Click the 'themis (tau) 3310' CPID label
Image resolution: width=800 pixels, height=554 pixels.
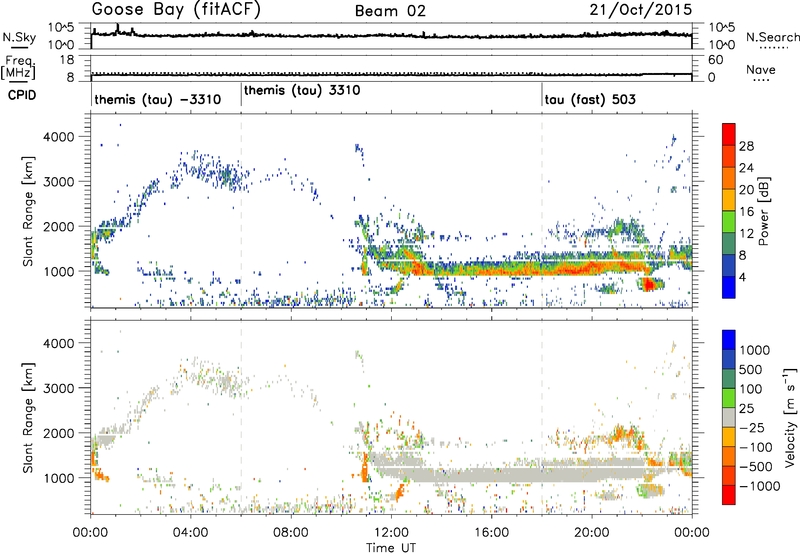[302, 90]
